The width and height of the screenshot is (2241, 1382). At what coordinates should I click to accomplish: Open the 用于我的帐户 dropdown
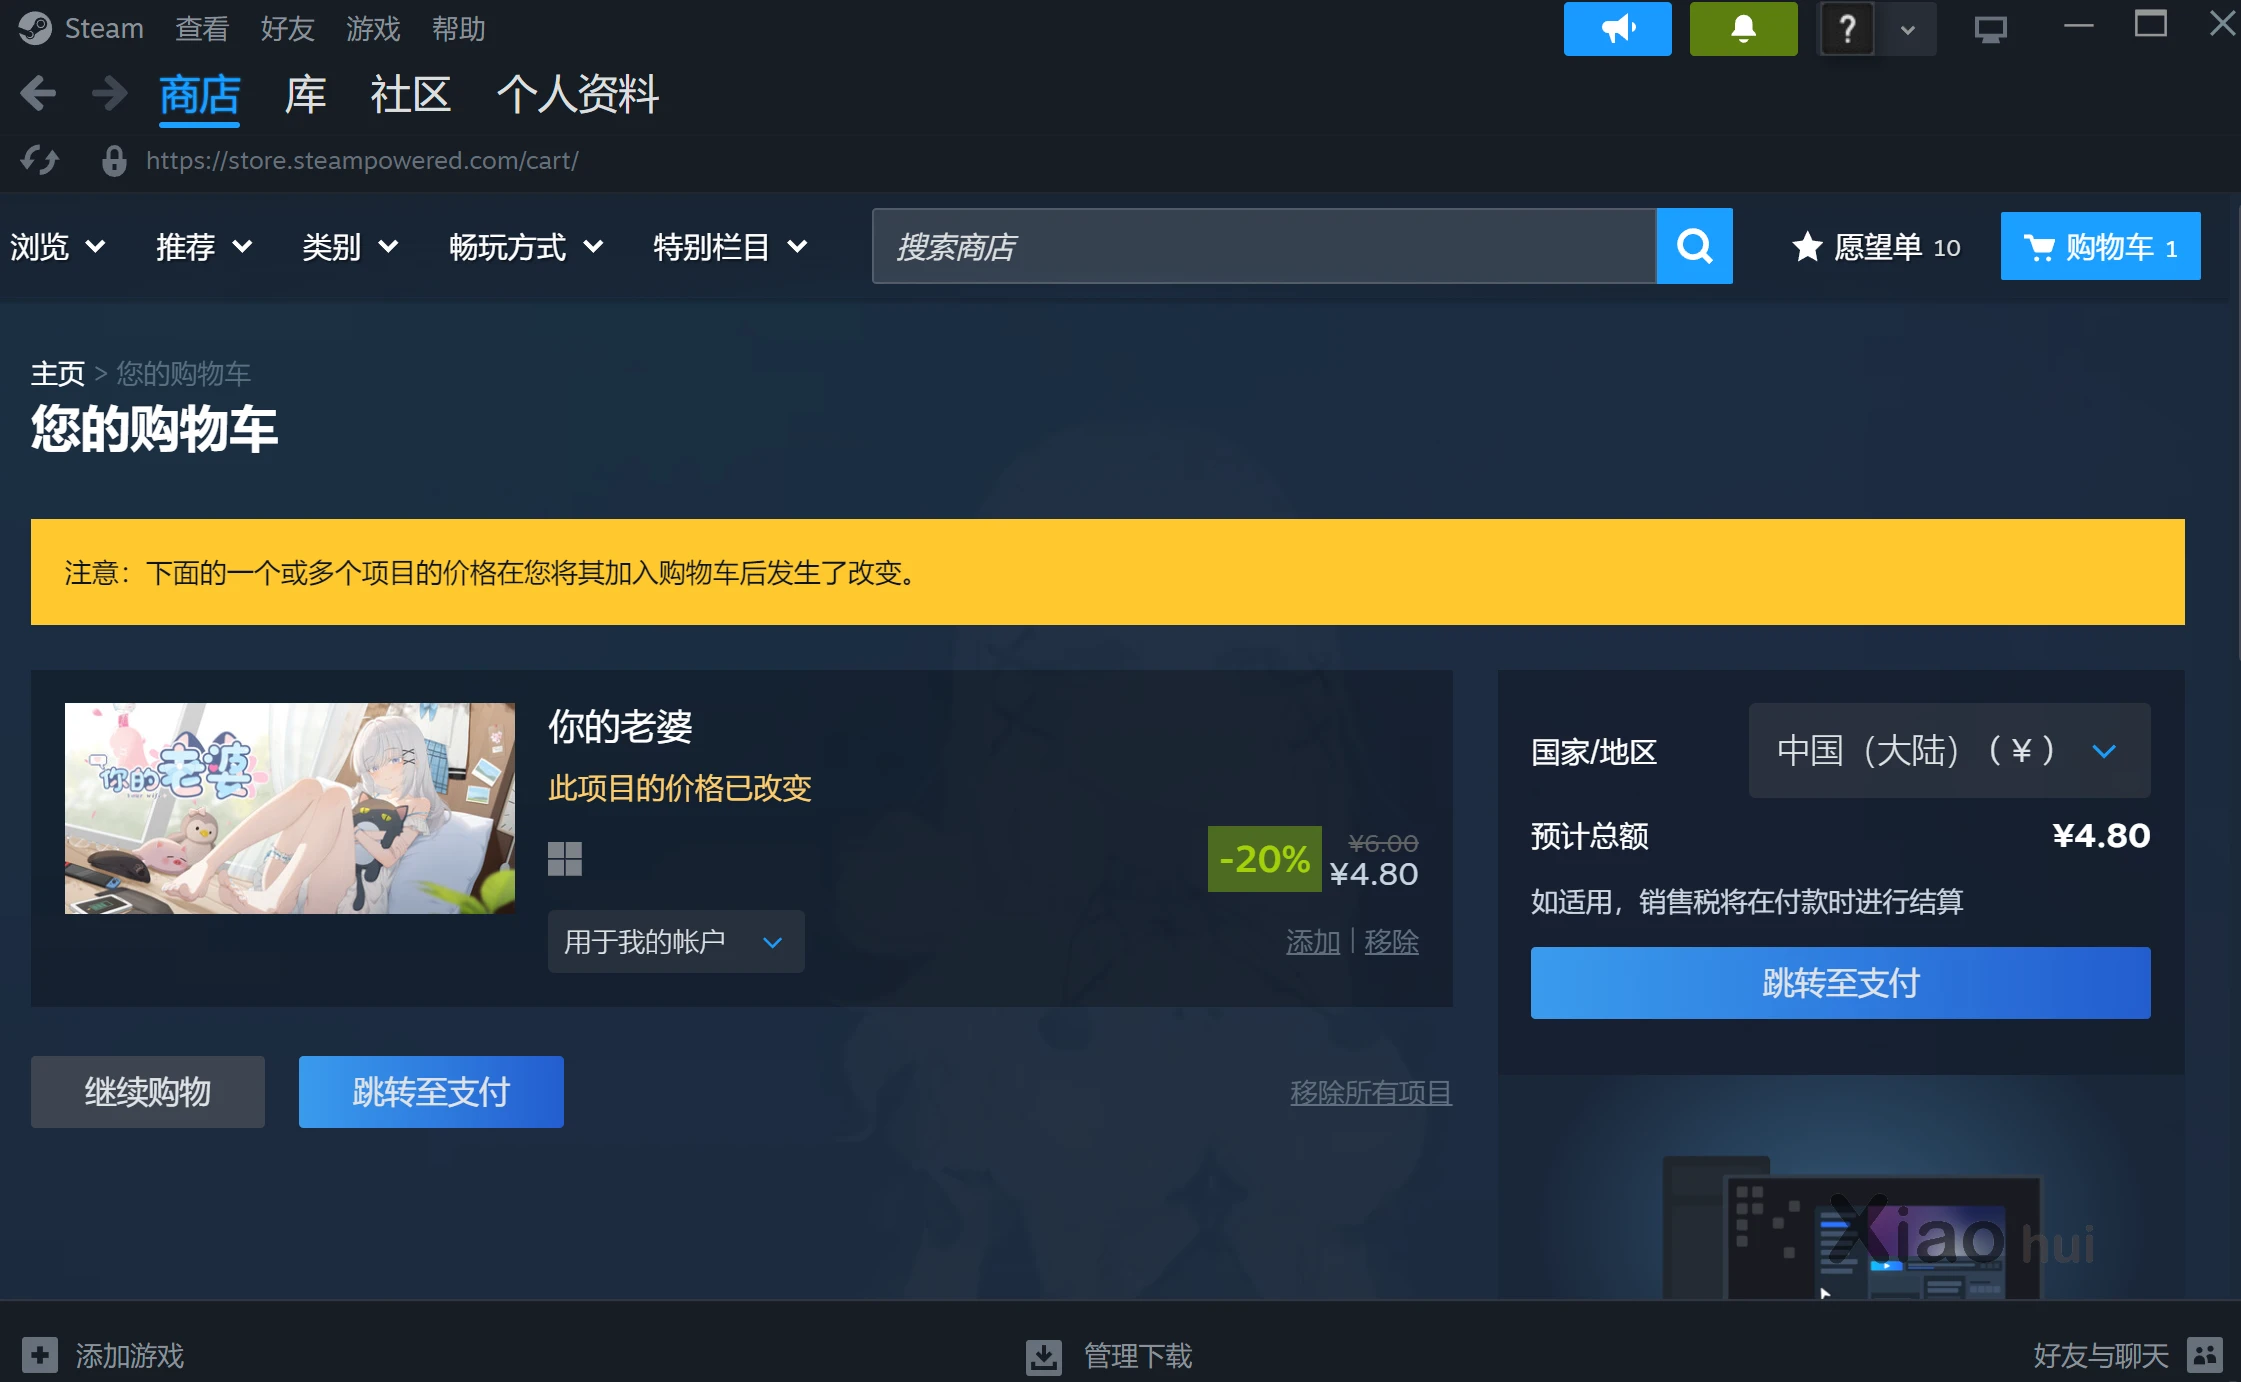pyautogui.click(x=675, y=941)
